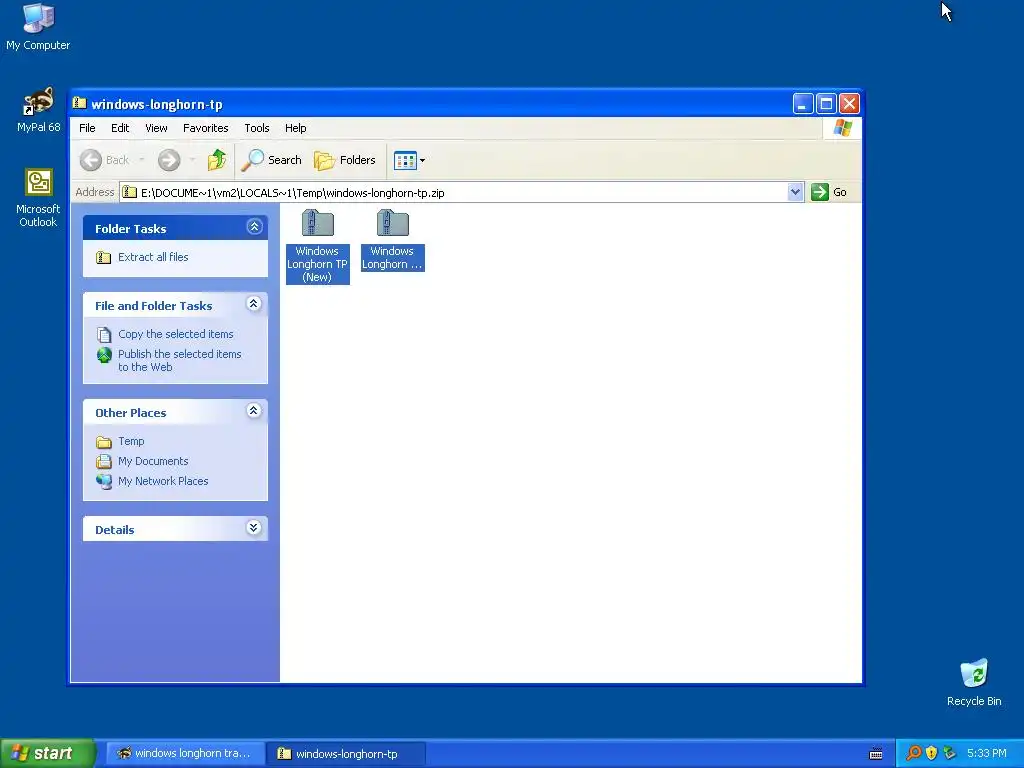
Task: Click the grayed-out Back toolbar button
Action: coord(104,160)
